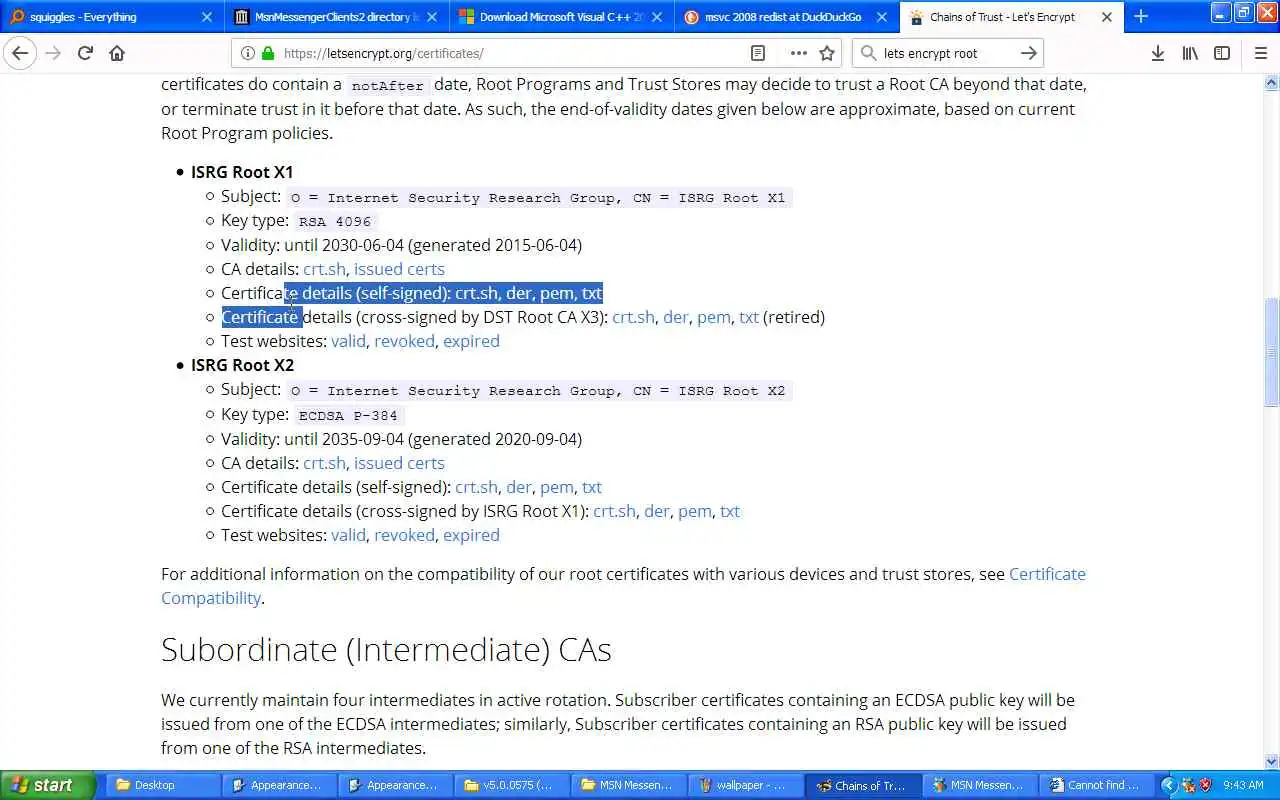Close the Download Microsoft Visual C++ tab
The width and height of the screenshot is (1280, 800).
coord(657,17)
